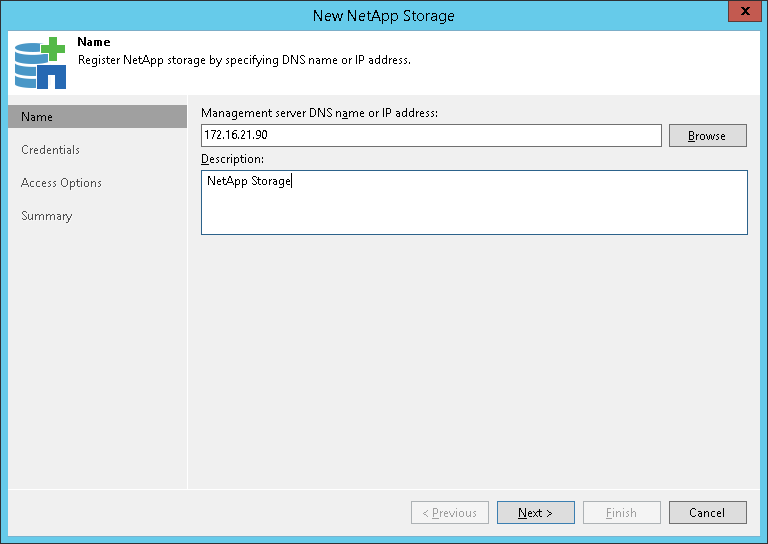
Task: Click the Description label above the text box
Action: (x=233, y=159)
